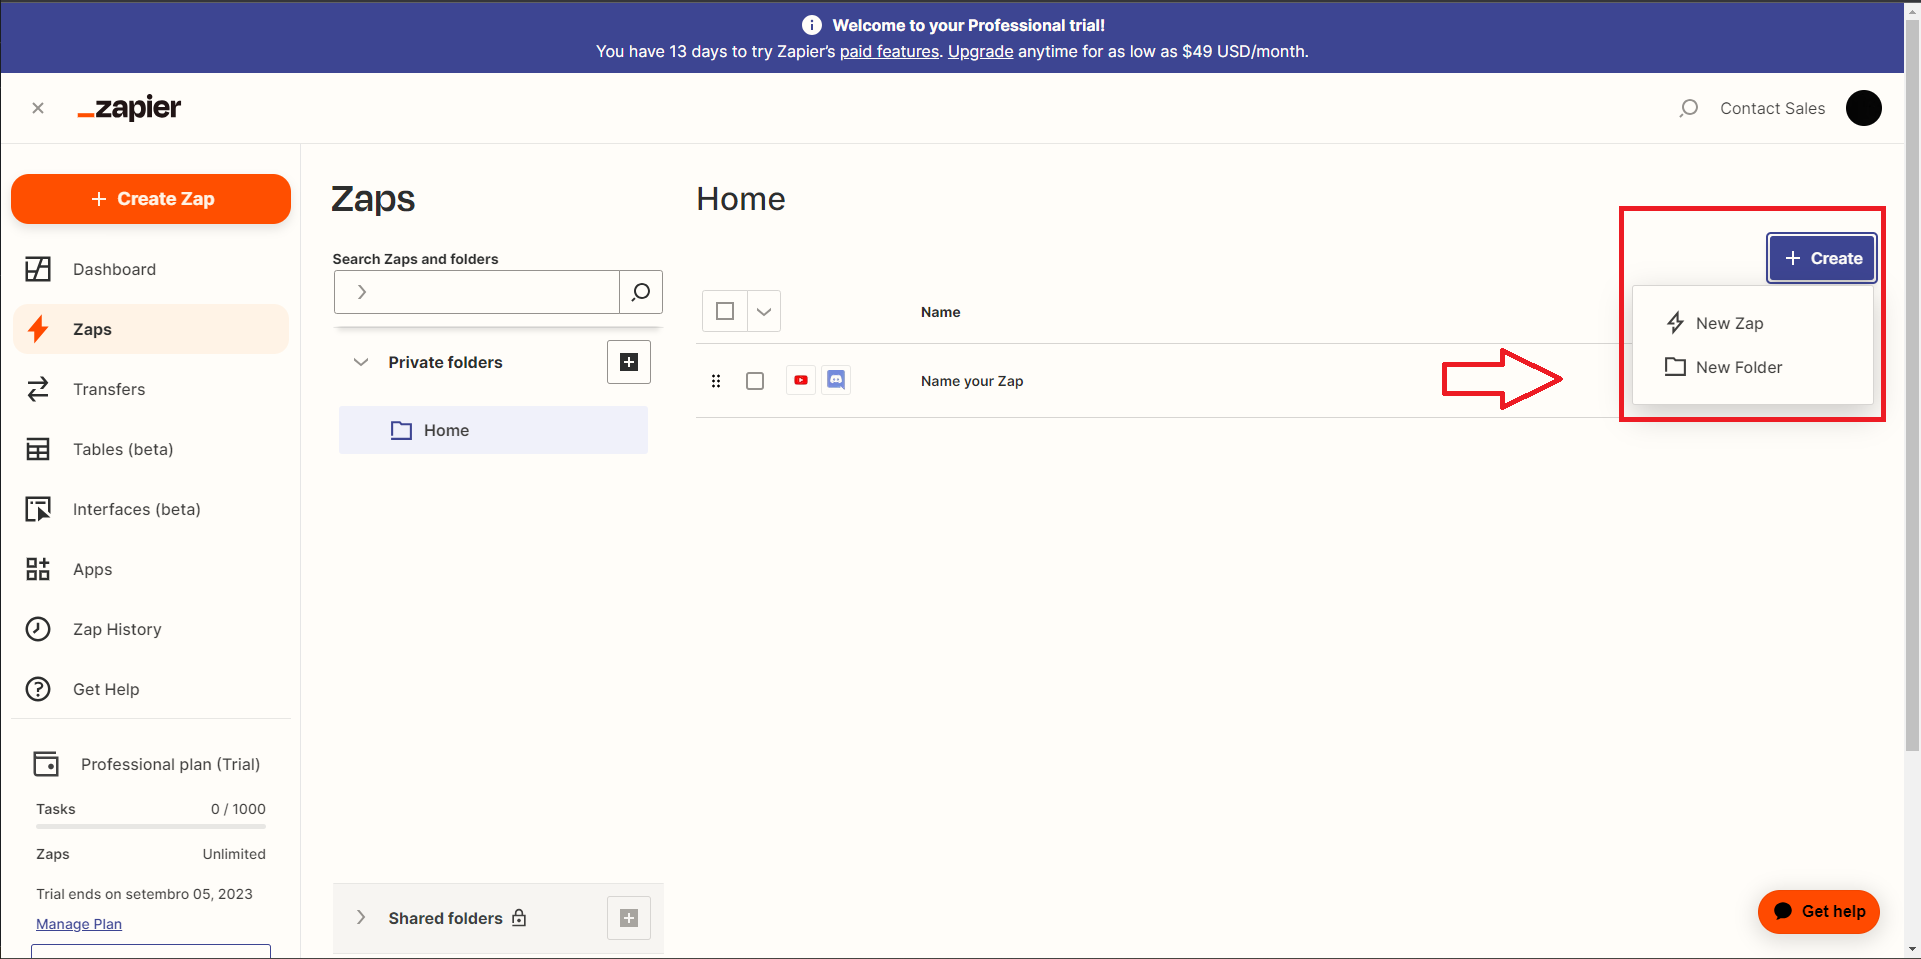Open the dropdown beside the select-all checkbox
This screenshot has height=959, width=1921.
764,311
